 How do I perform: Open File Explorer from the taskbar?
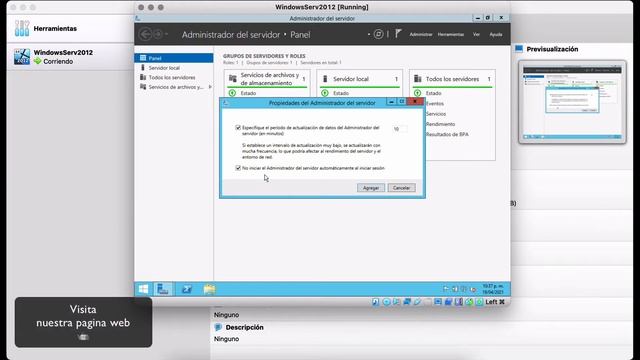click(x=209, y=289)
